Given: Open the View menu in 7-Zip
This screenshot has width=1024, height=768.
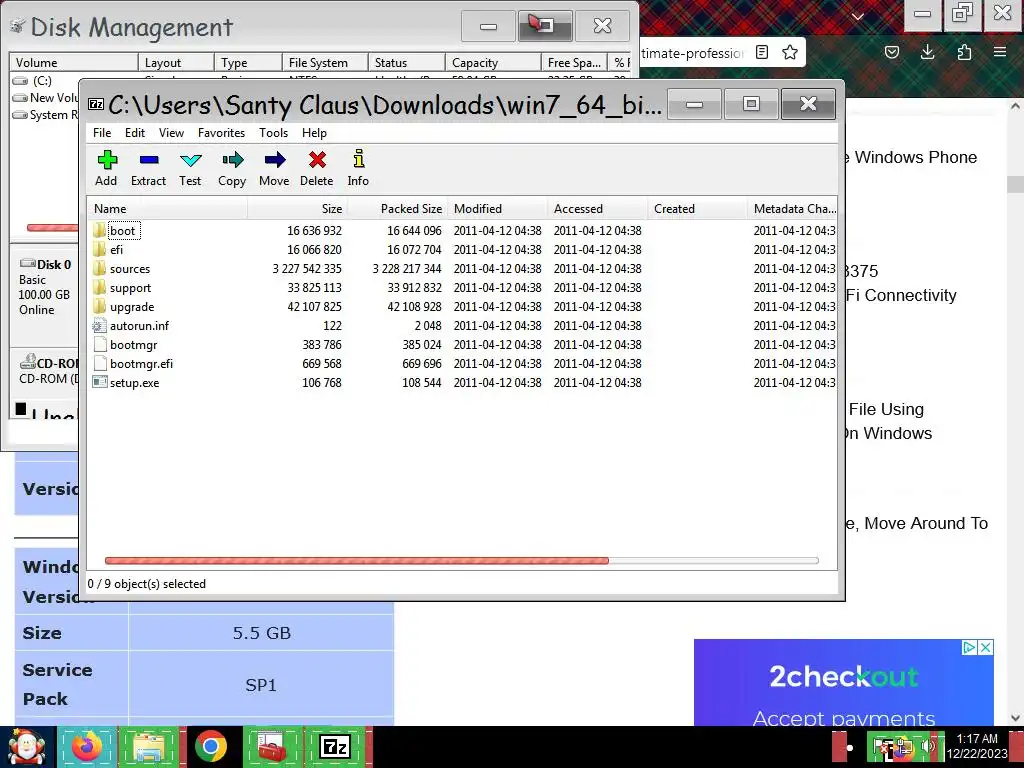Looking at the screenshot, I should tap(171, 133).
